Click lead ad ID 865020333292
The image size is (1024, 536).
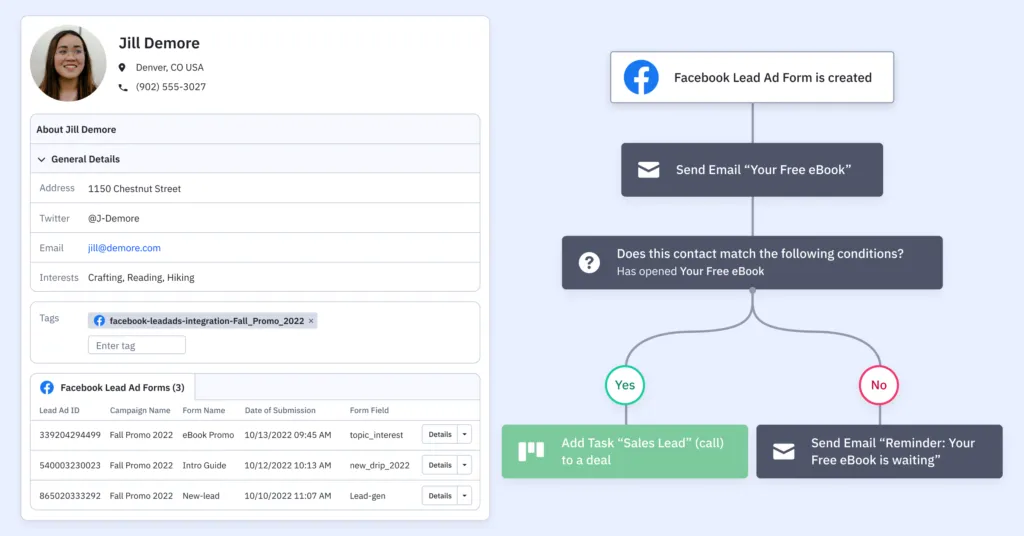[x=70, y=496]
